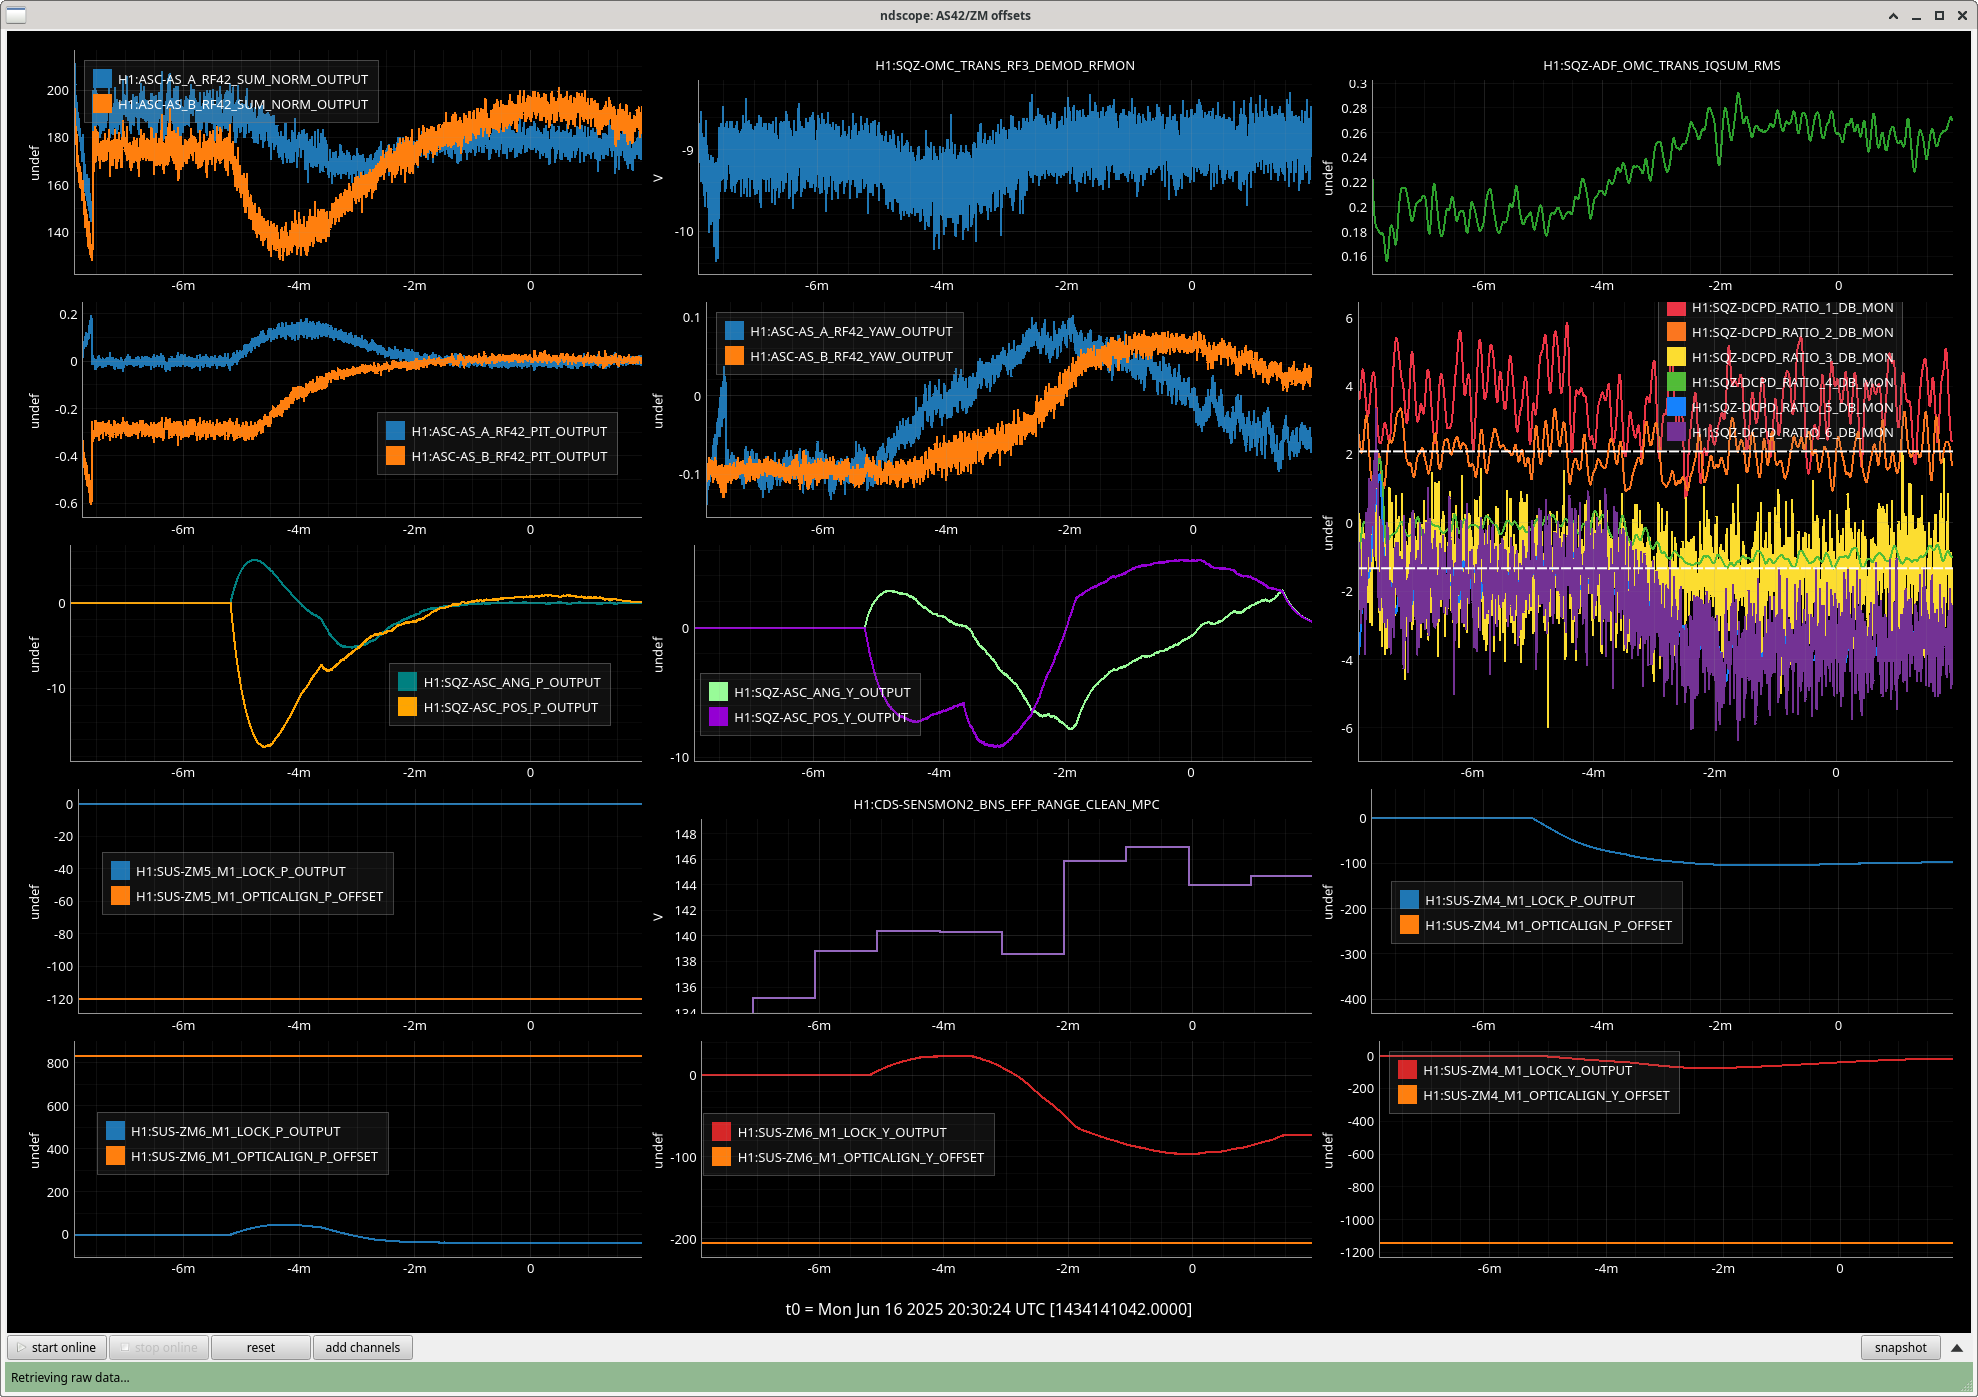Click orange swatch for ZM5_M1_OPTICALIGN_P_OFFSET
The width and height of the screenshot is (1978, 1397).
click(x=121, y=896)
